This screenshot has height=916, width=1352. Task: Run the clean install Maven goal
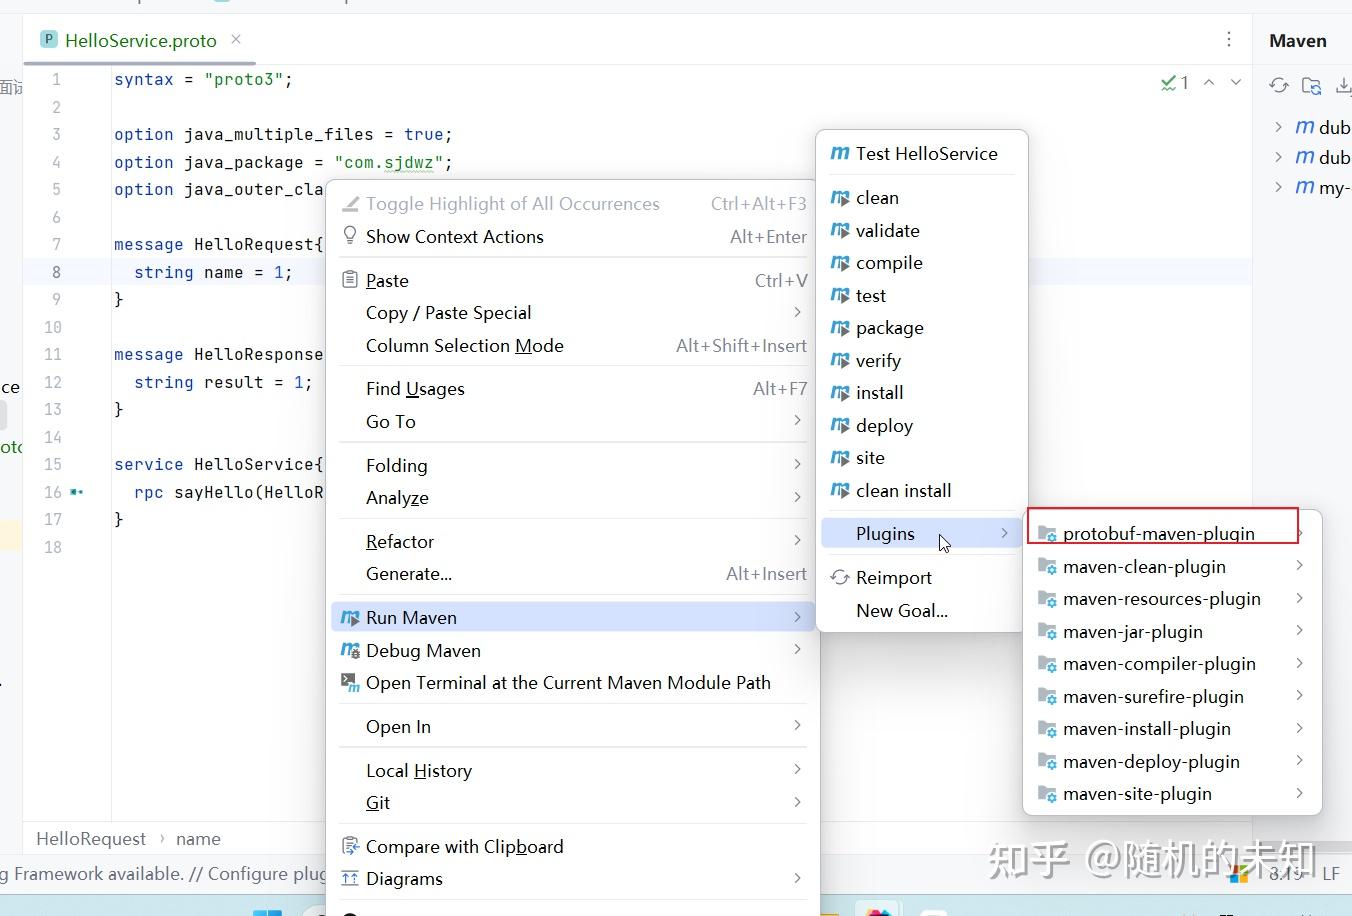(902, 490)
